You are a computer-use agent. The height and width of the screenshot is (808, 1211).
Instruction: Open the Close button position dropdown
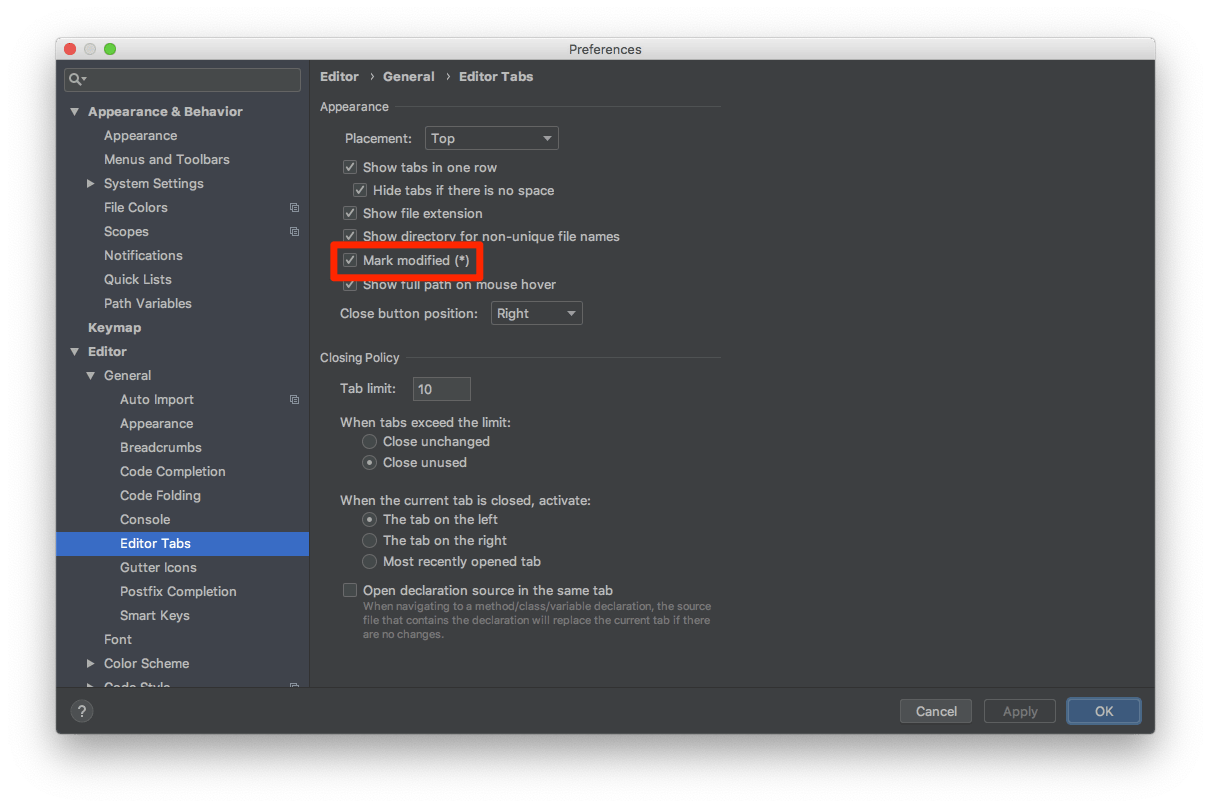tap(536, 312)
